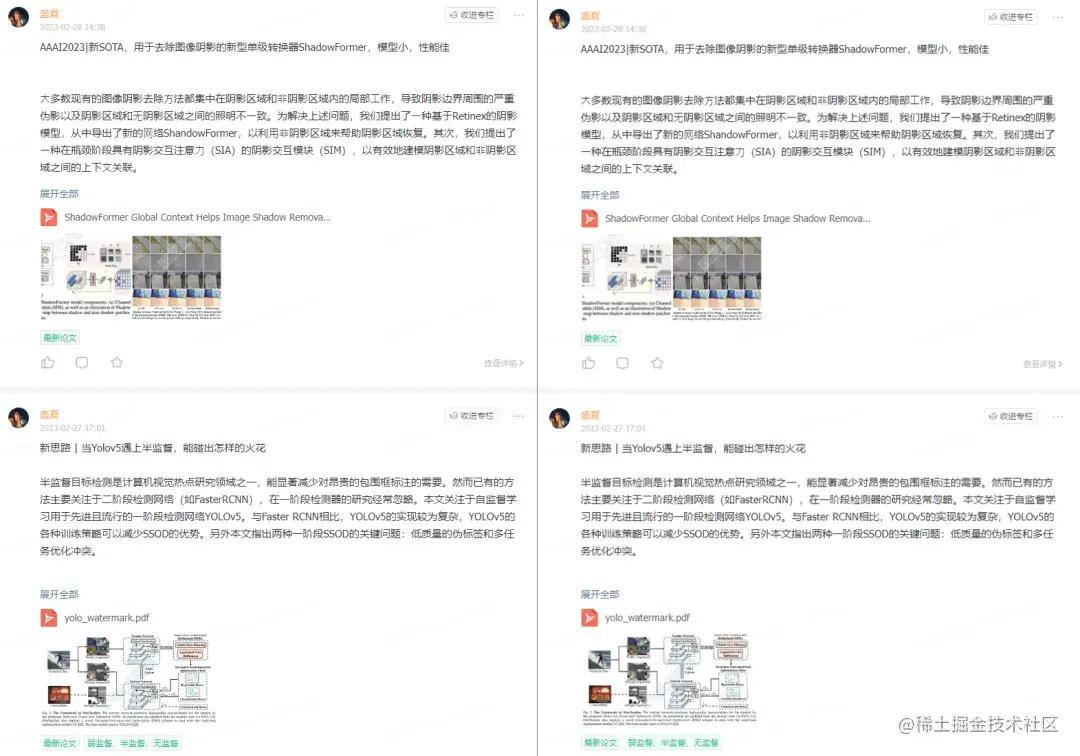
Task: View details of left ShadowFormer post
Action: tap(503, 363)
